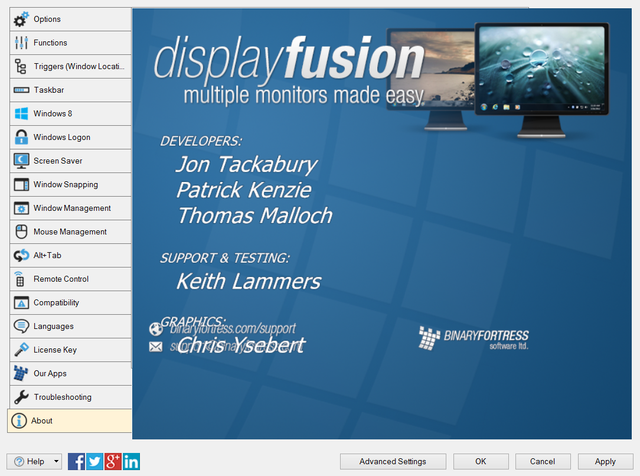Open the License Key tab label
This screenshot has height=476, width=640.
(55, 350)
